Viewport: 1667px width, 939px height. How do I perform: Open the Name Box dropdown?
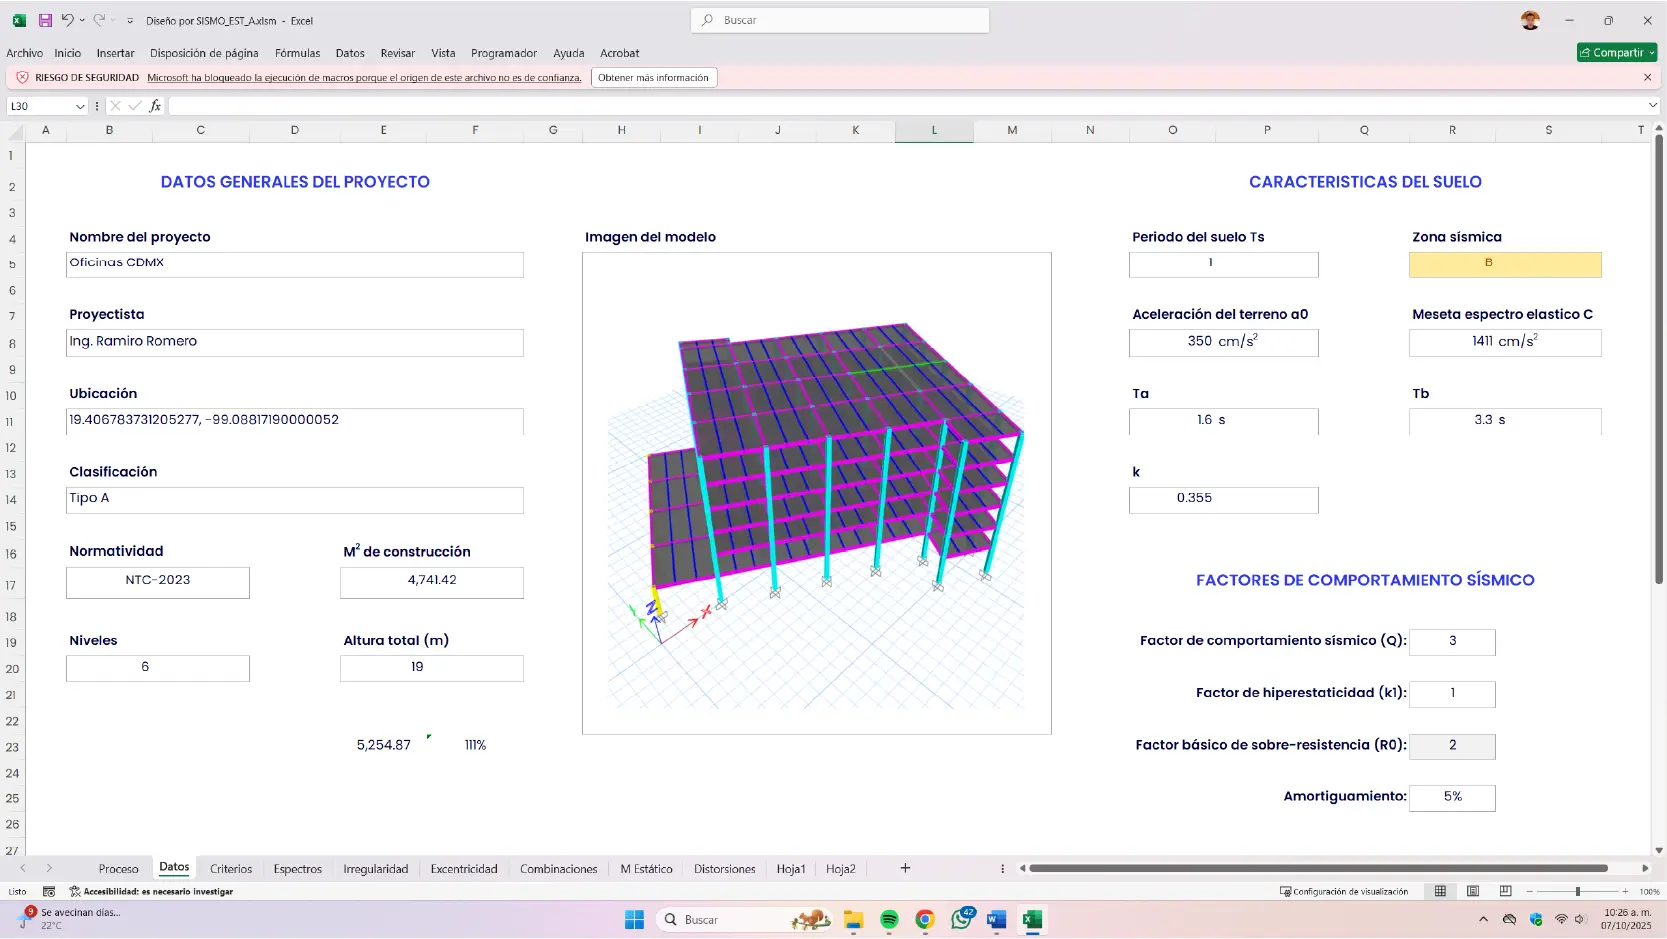point(80,106)
